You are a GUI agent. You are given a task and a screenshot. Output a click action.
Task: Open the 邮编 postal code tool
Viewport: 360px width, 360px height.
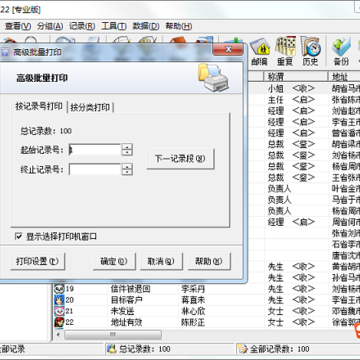click(x=259, y=52)
